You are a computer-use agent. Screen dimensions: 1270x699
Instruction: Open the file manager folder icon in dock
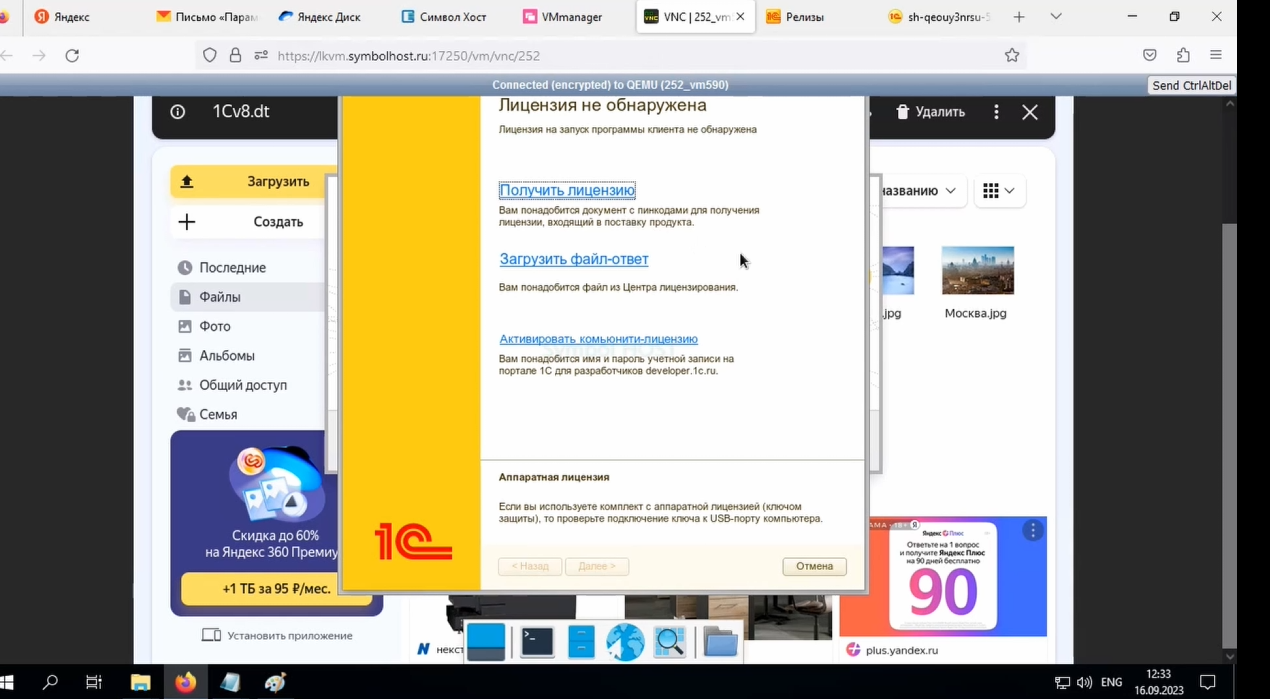720,642
